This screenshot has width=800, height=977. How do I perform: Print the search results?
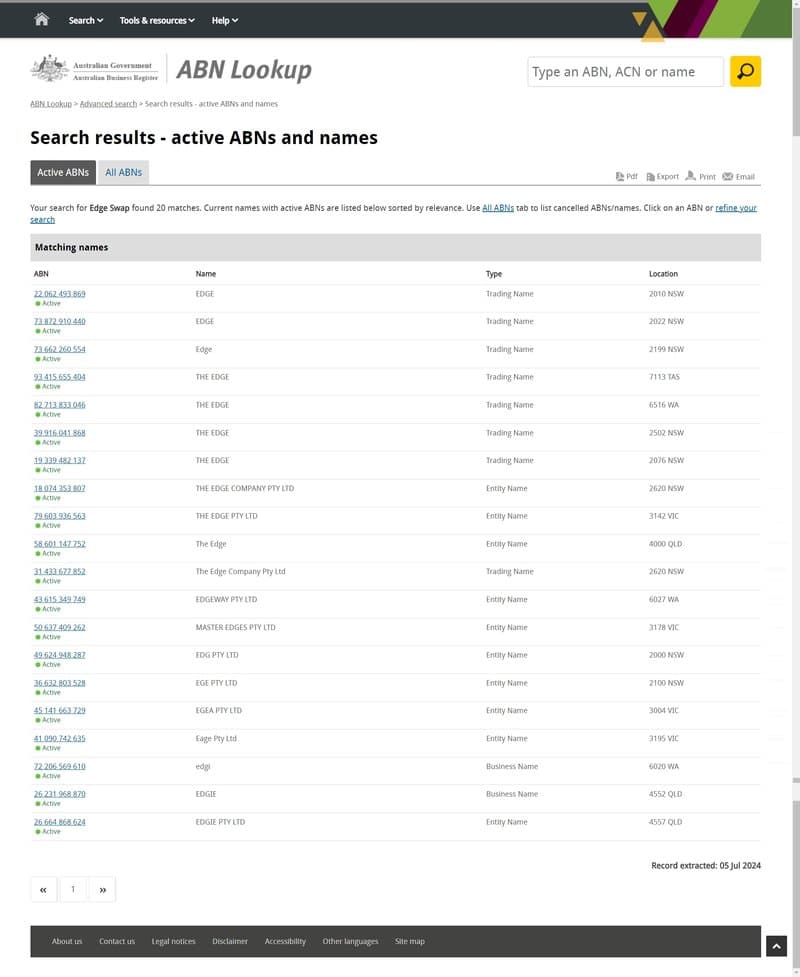(700, 176)
